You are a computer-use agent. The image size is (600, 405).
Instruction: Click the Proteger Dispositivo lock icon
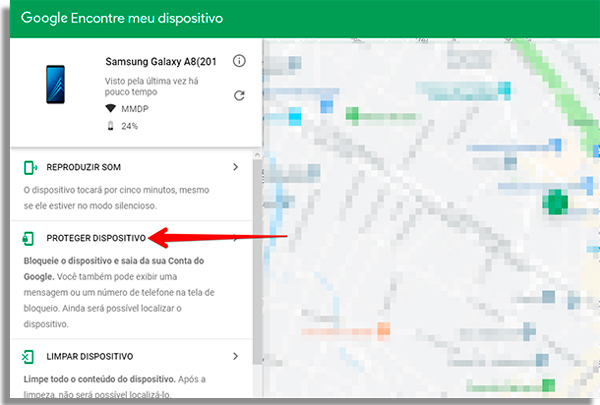(x=28, y=238)
